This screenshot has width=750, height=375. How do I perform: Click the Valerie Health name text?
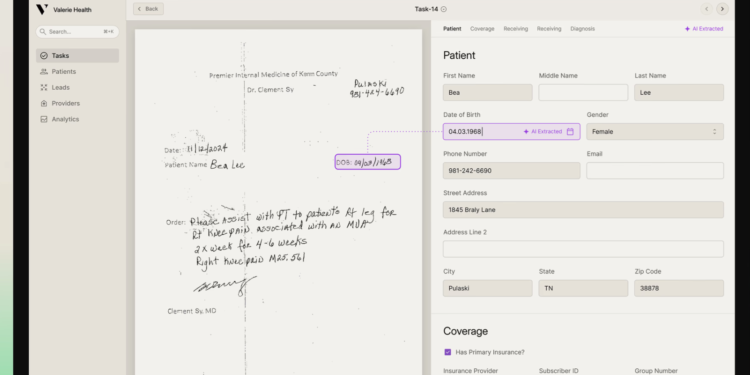72,10
